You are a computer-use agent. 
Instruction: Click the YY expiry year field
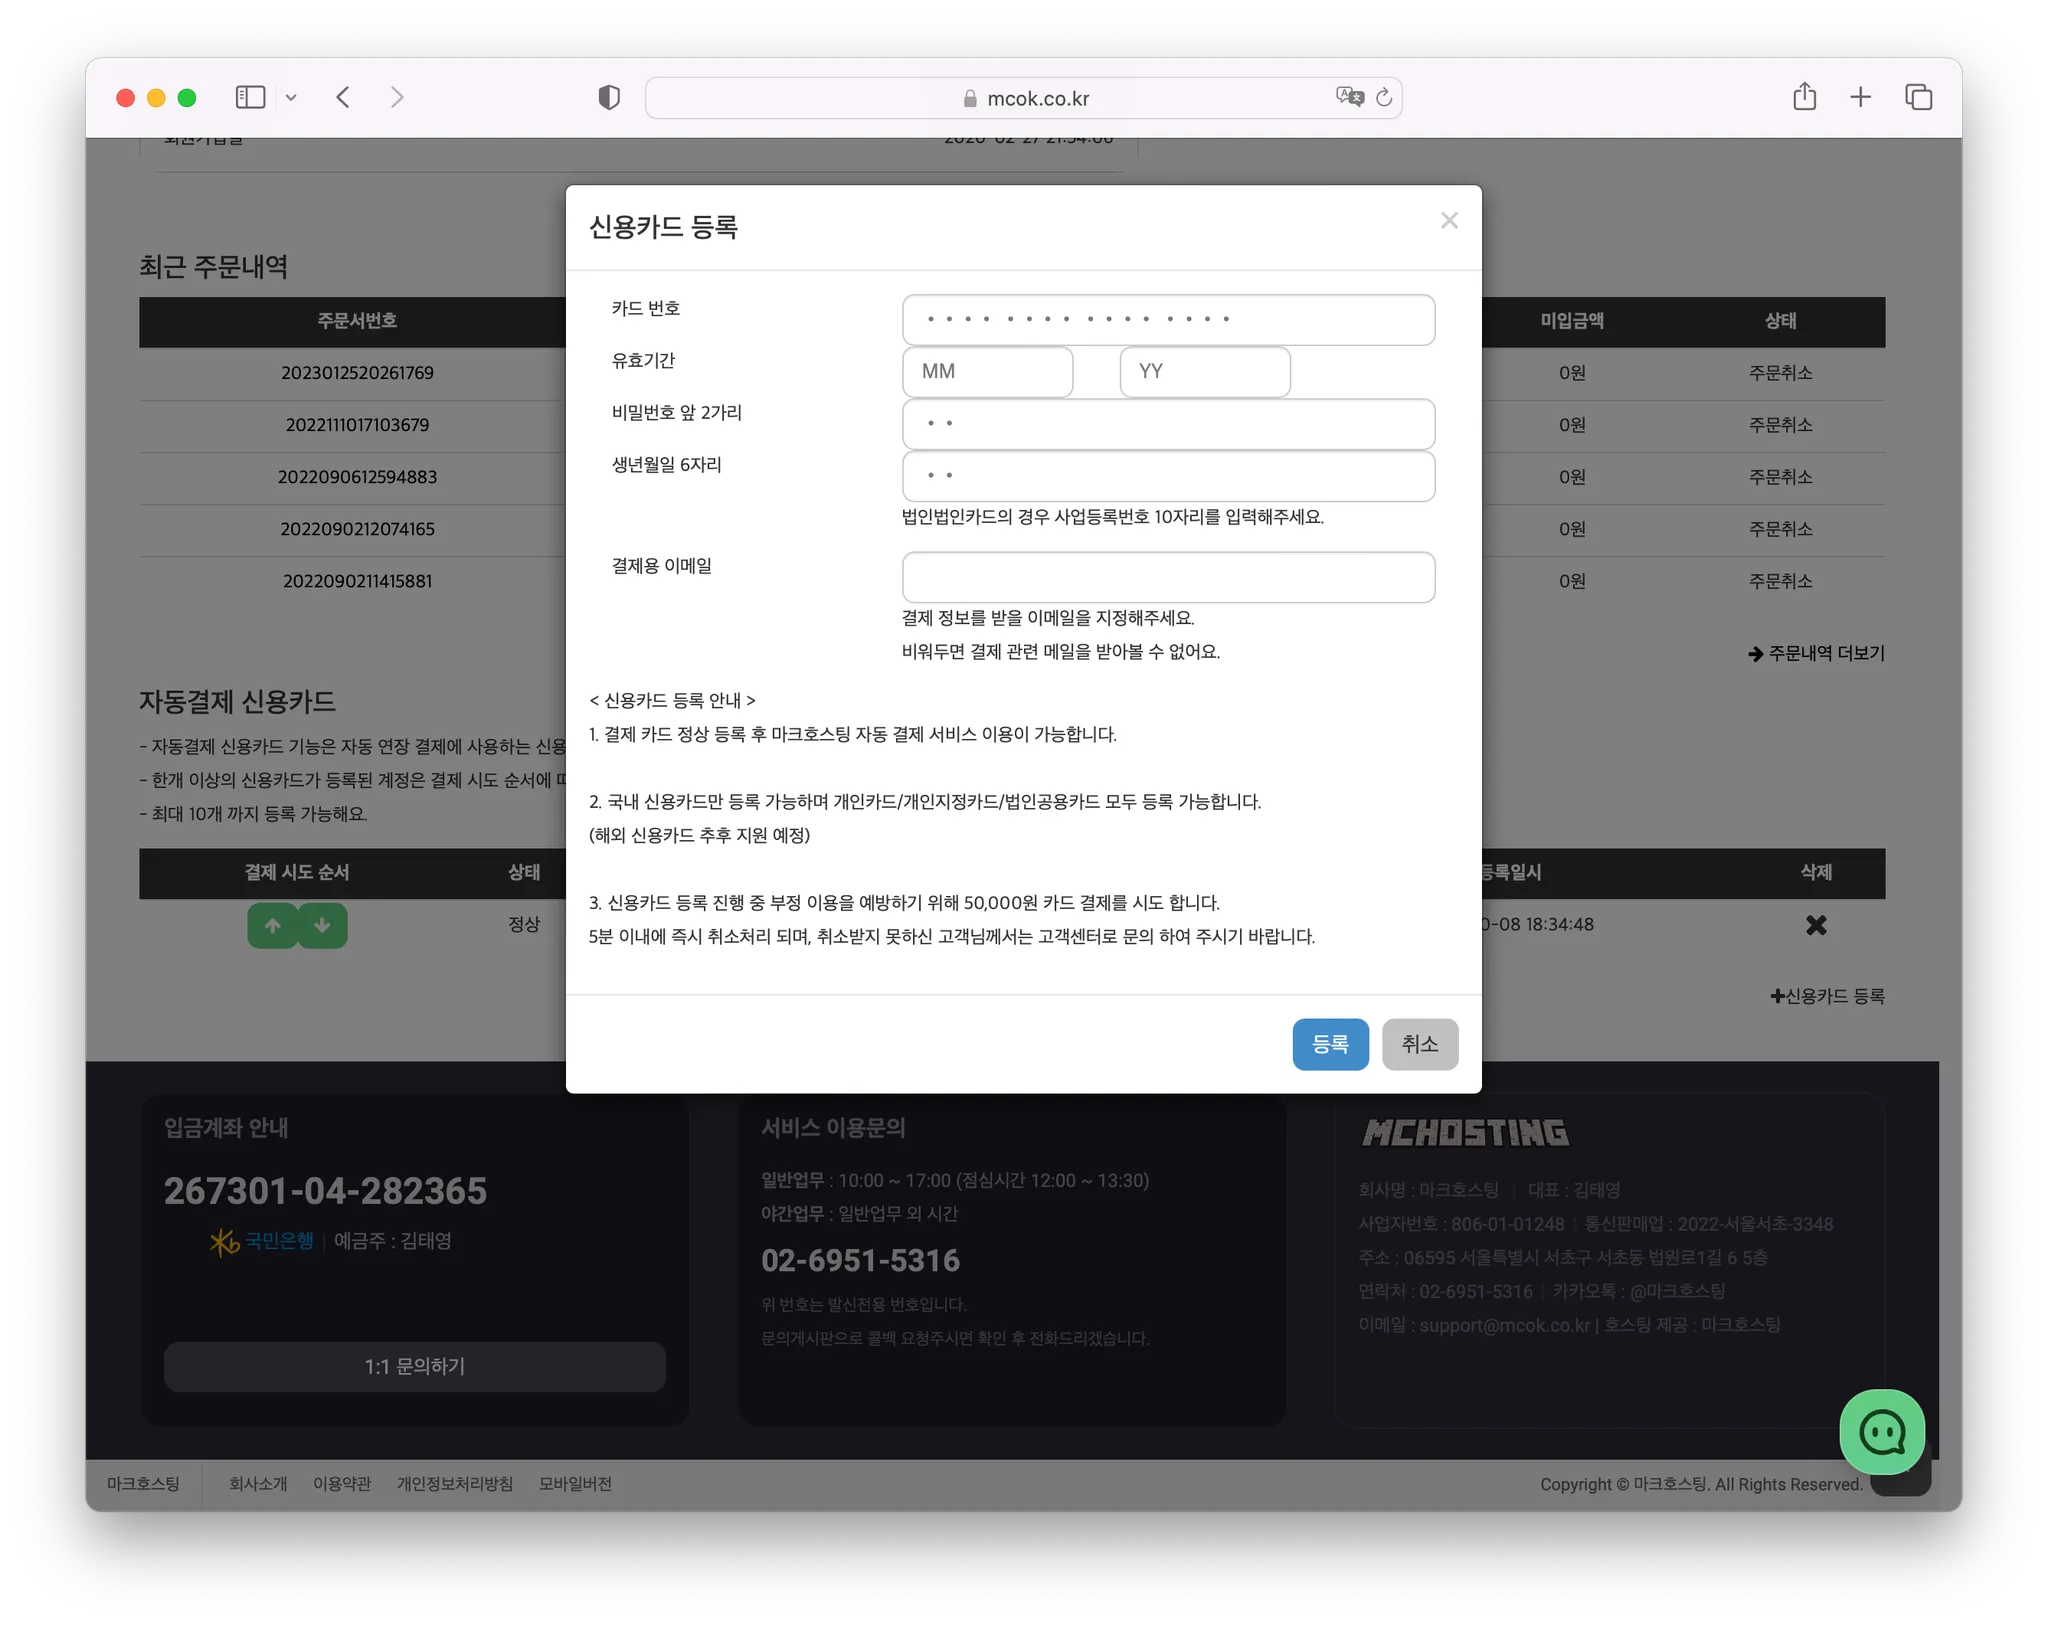tap(1204, 372)
